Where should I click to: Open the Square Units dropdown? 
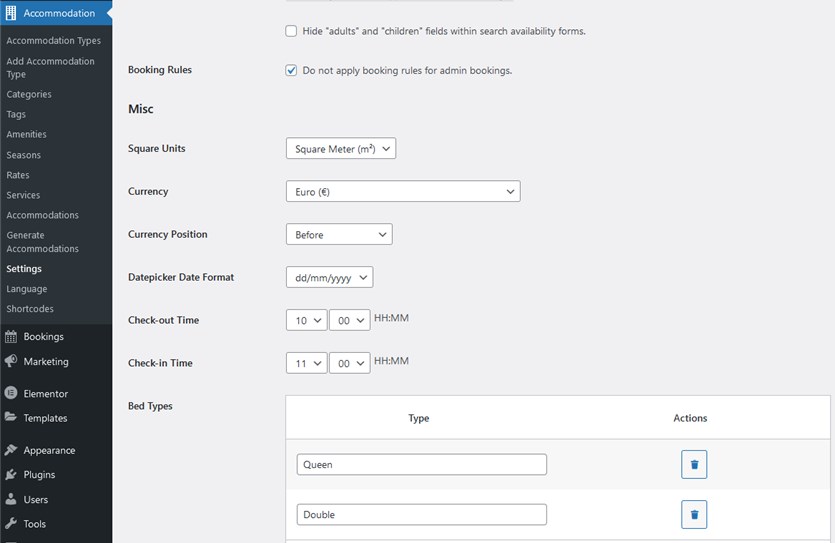click(341, 149)
